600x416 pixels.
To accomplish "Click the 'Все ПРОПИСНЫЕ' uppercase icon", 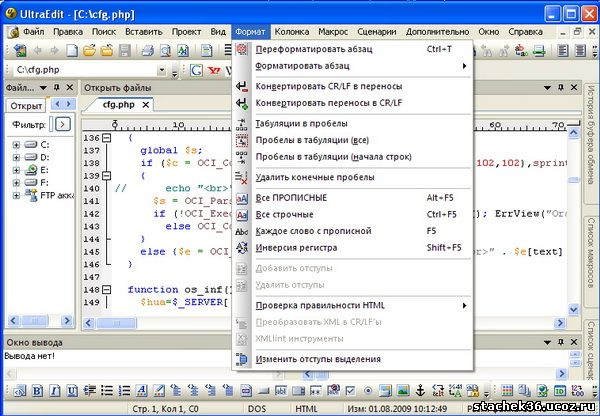I will (x=242, y=198).
